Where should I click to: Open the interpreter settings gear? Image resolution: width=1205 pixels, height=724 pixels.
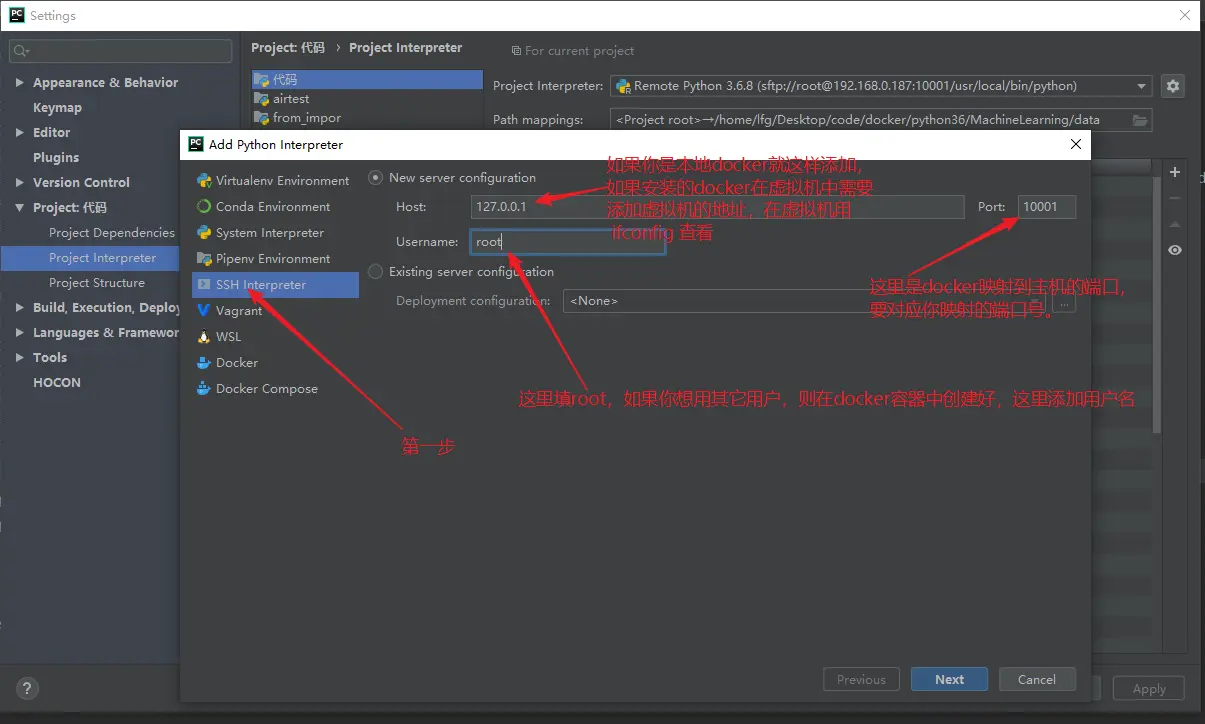pyautogui.click(x=1173, y=86)
